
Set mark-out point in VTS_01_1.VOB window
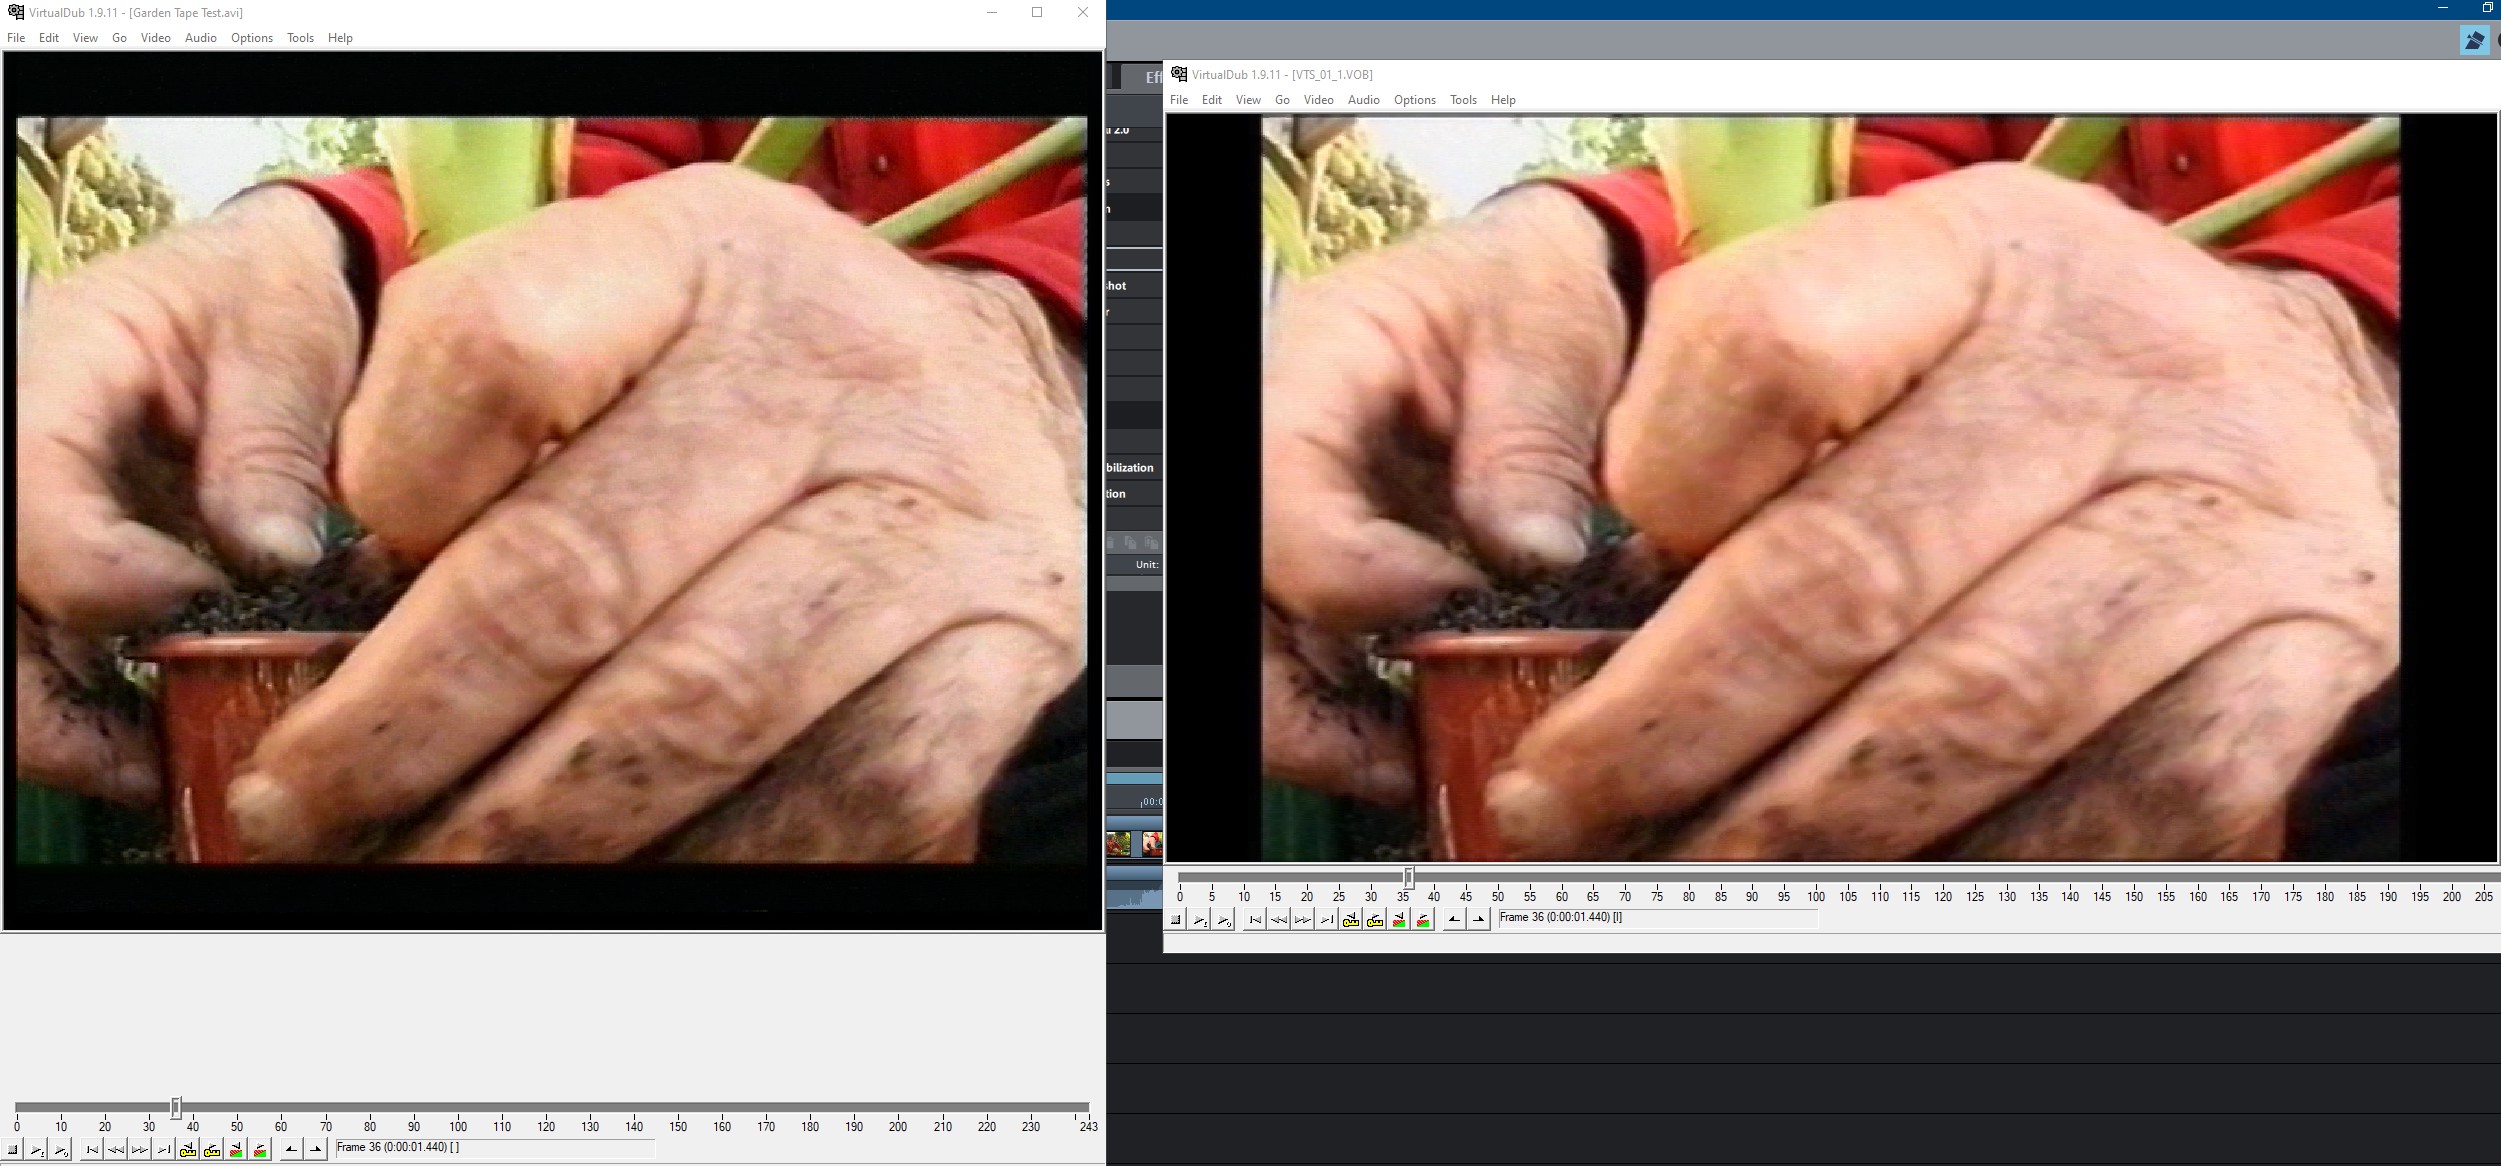(x=1479, y=920)
